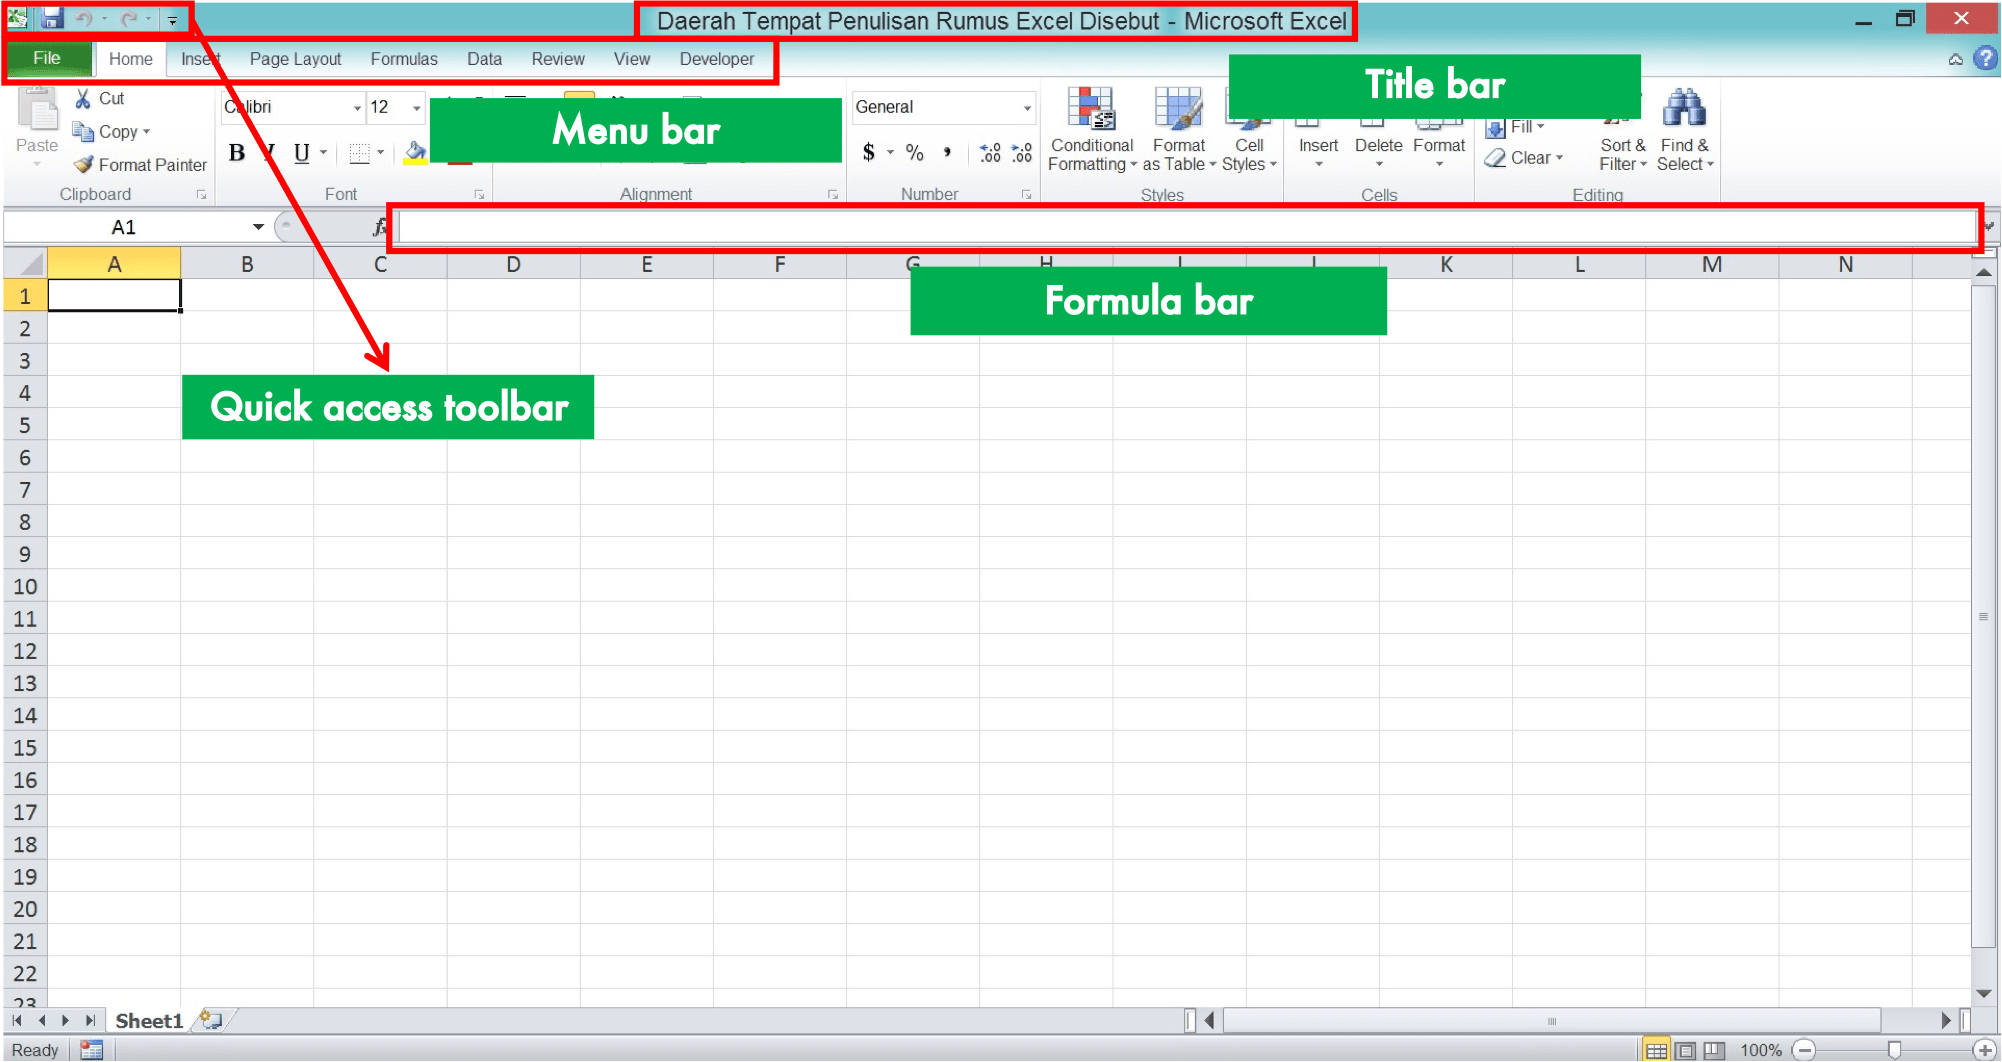Click the Fill Color bucket icon
The image size is (2002, 1062).
click(415, 152)
